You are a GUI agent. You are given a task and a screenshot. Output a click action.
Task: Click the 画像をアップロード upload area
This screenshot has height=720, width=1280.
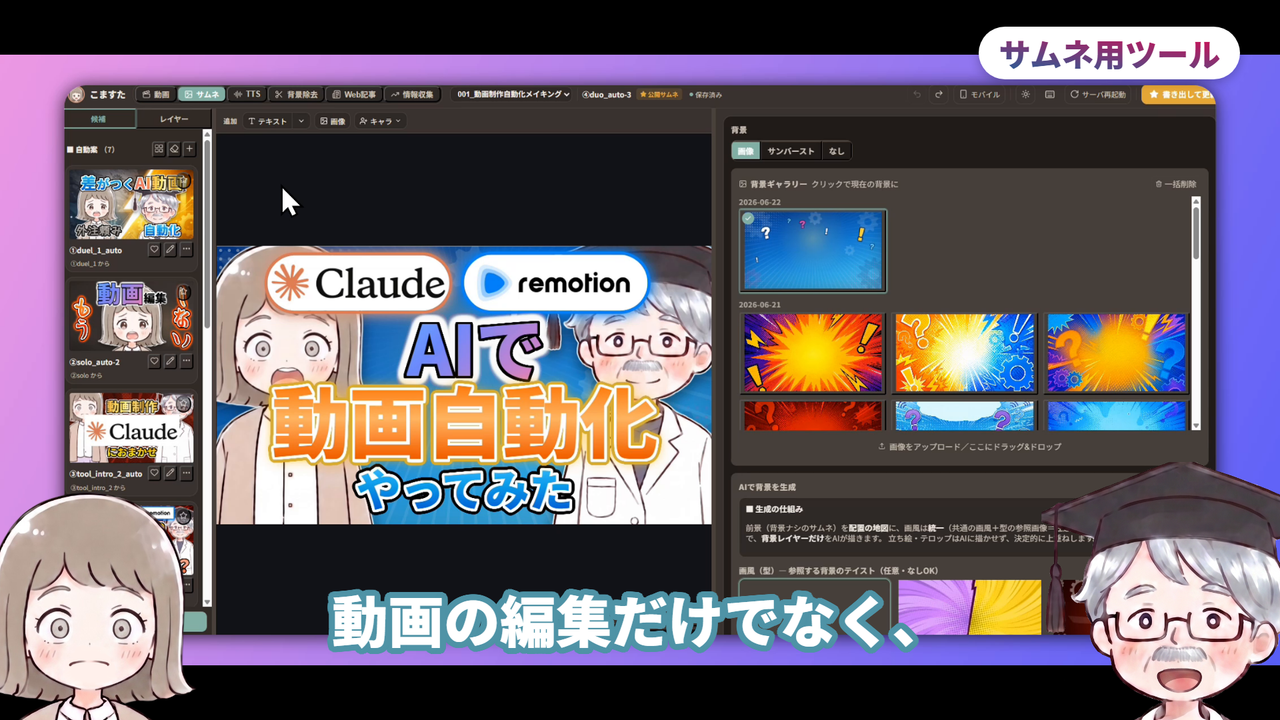pos(969,446)
